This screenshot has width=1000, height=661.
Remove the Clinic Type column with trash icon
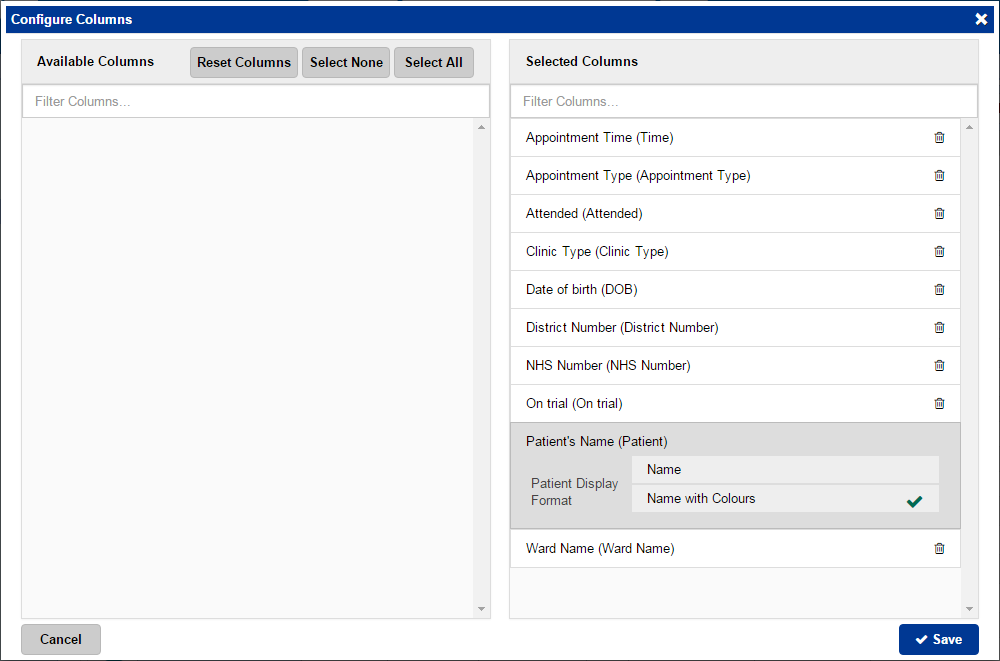point(939,252)
